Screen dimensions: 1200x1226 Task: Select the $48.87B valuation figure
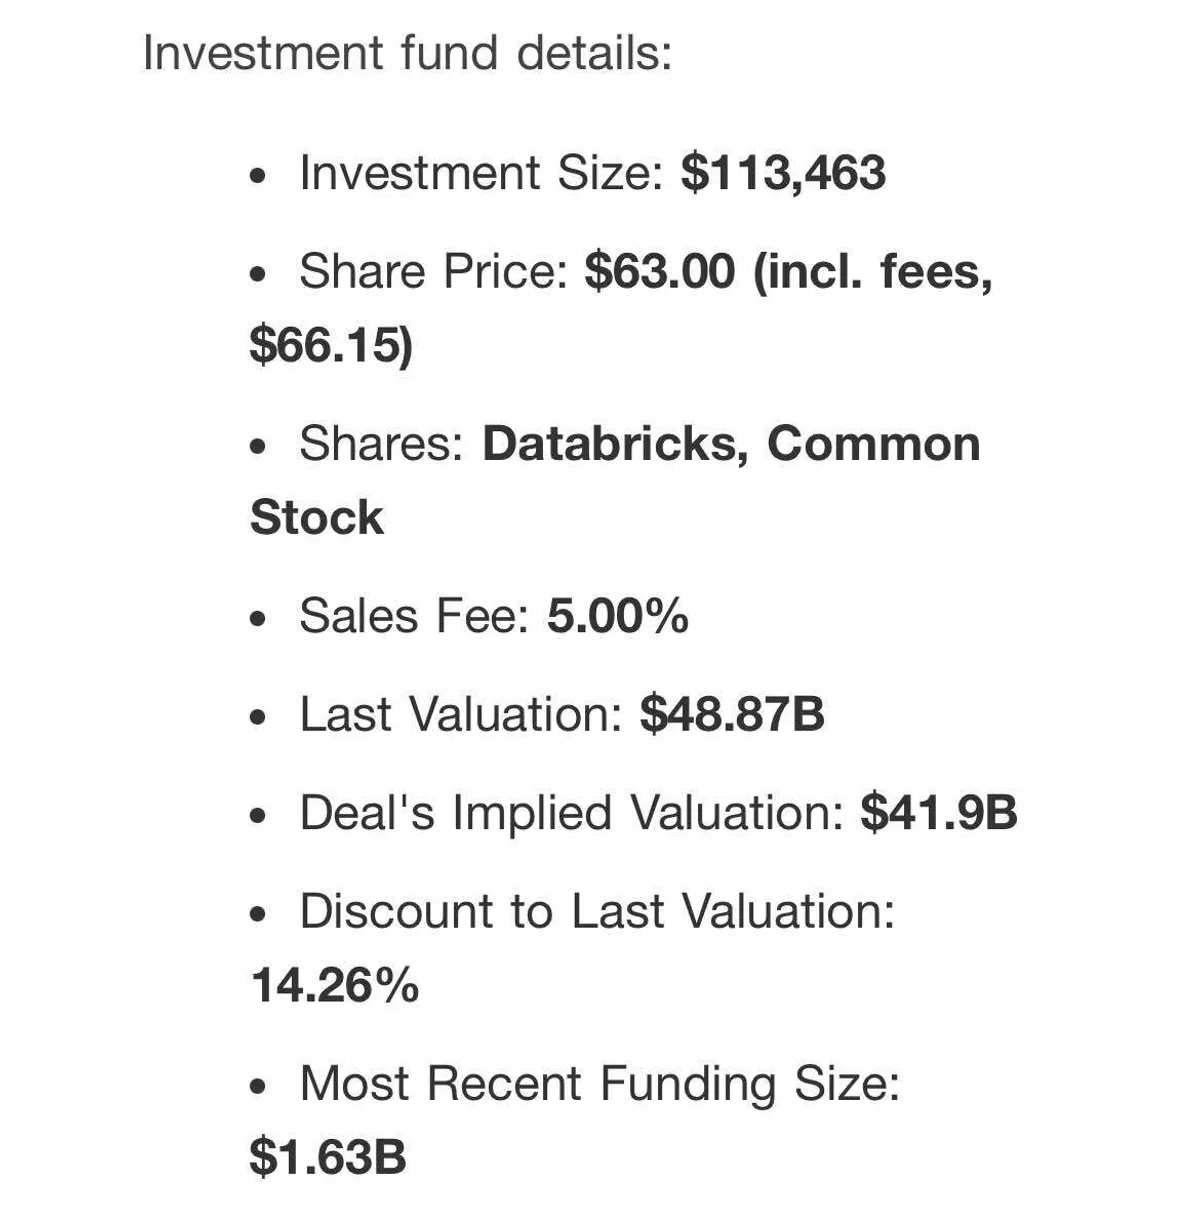pyautogui.click(x=732, y=715)
